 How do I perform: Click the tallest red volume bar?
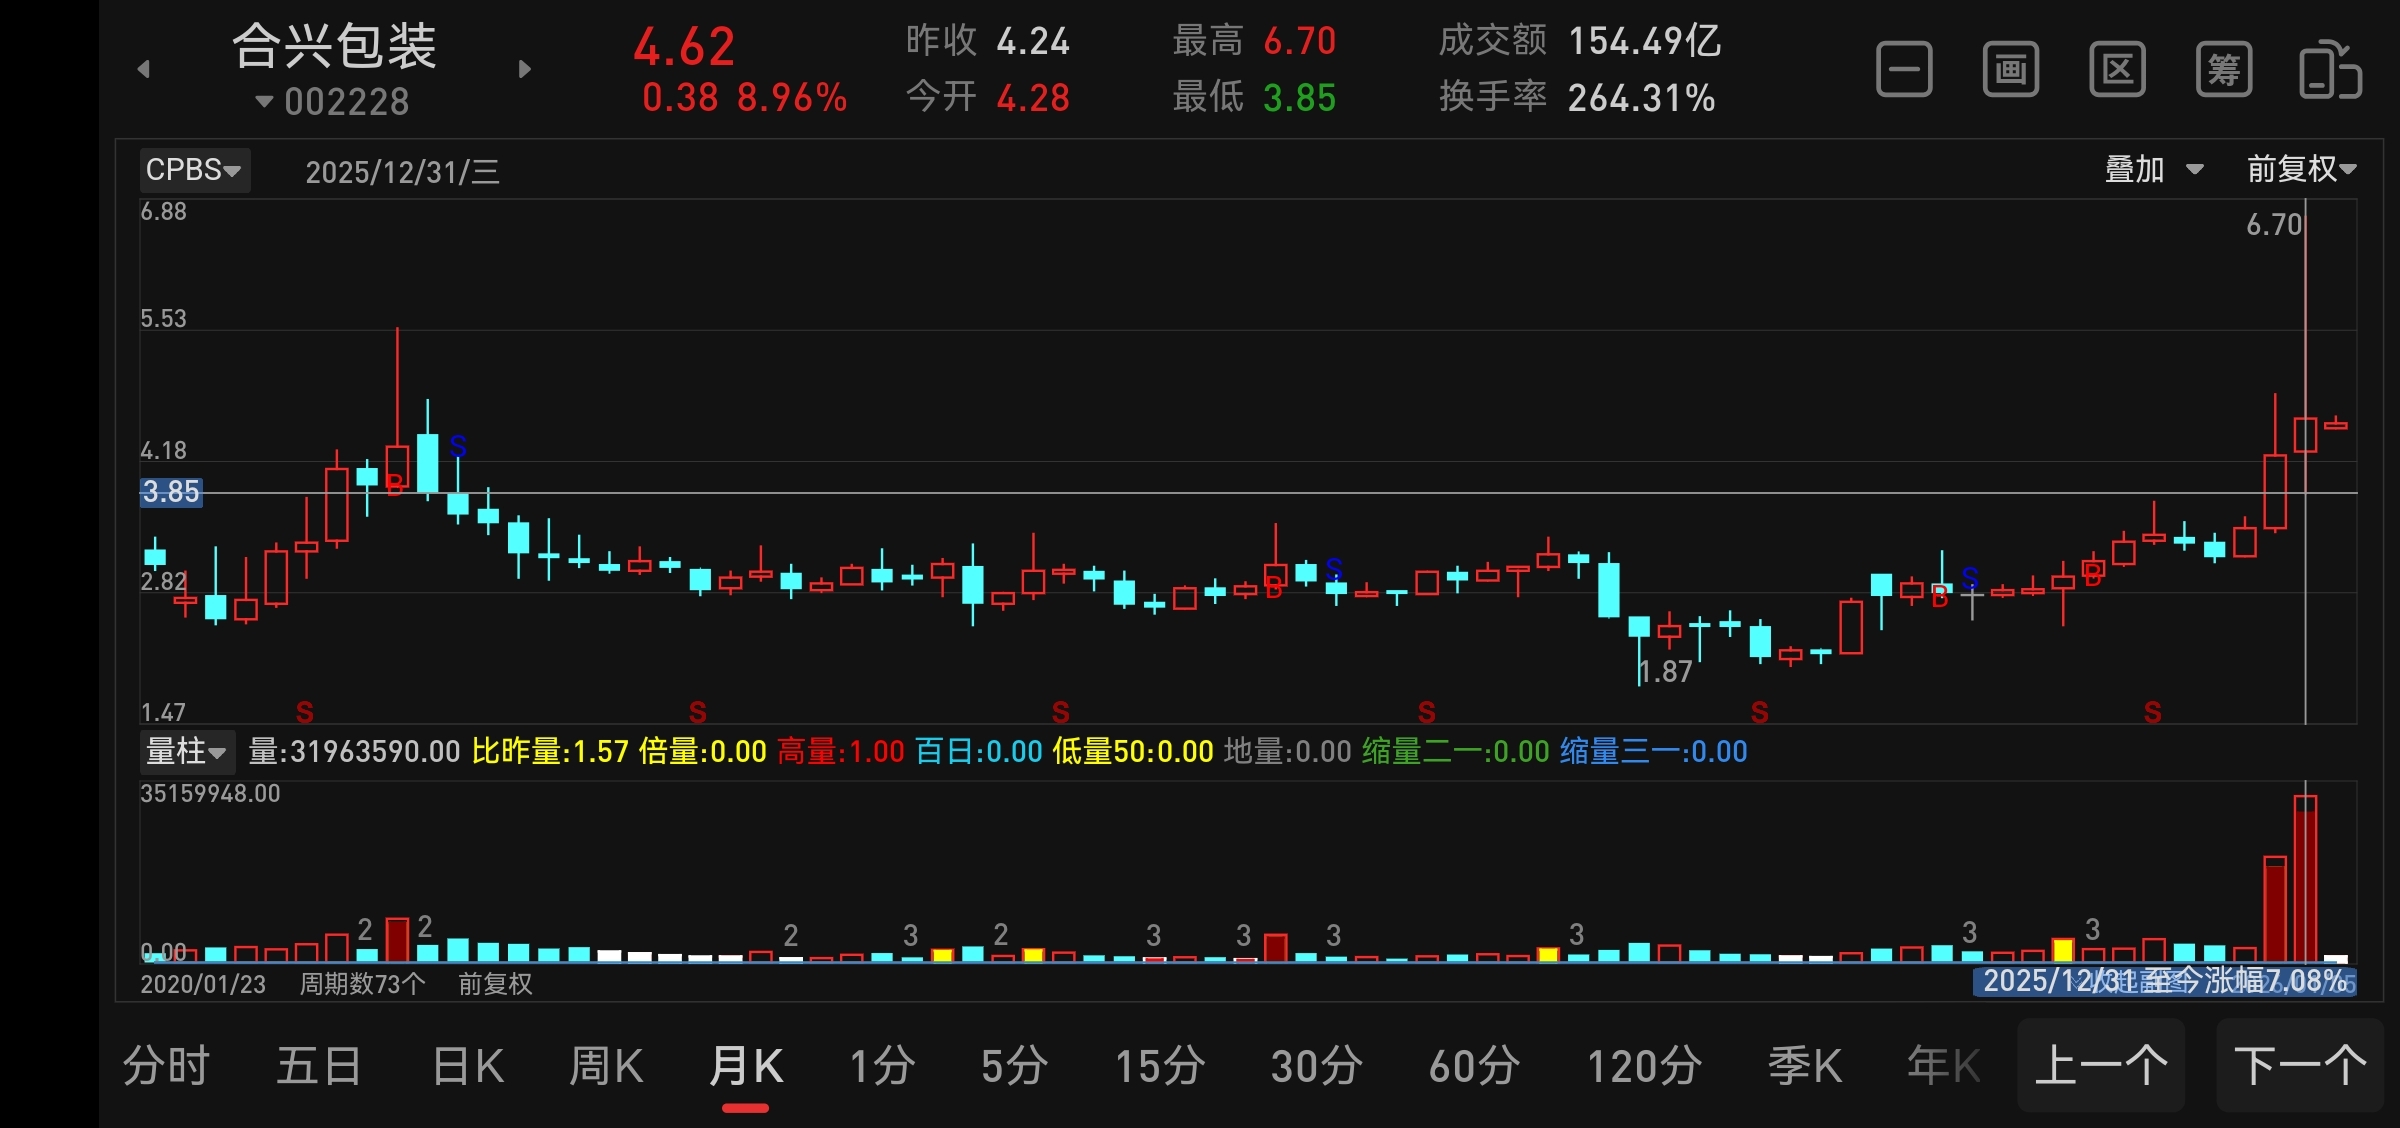pyautogui.click(x=2305, y=880)
